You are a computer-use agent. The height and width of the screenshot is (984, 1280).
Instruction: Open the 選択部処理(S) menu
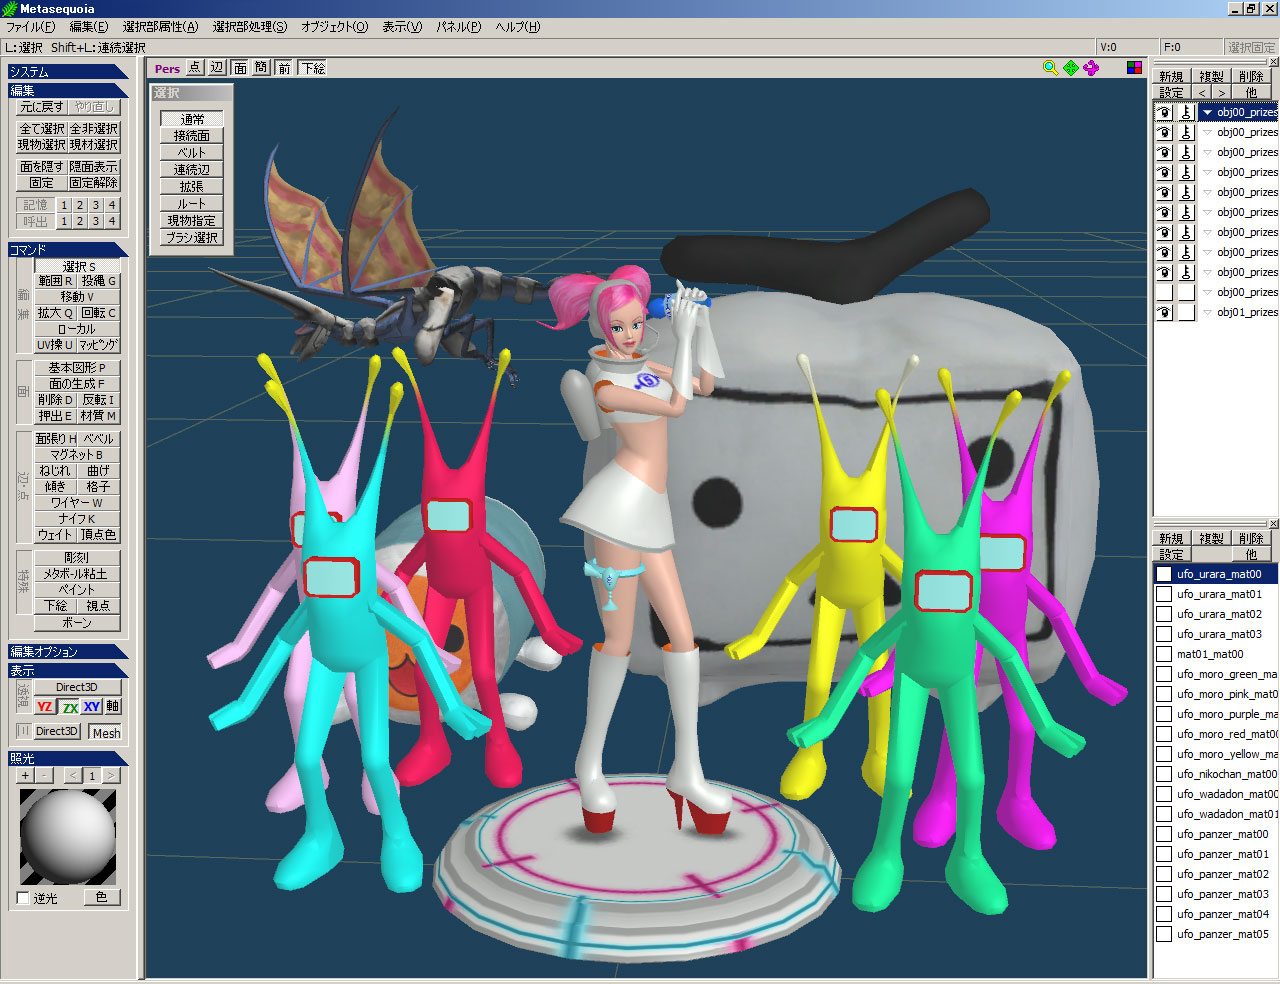coord(249,27)
